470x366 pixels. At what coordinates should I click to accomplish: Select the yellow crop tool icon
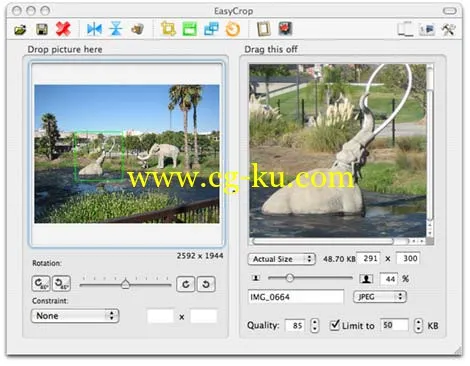168,29
